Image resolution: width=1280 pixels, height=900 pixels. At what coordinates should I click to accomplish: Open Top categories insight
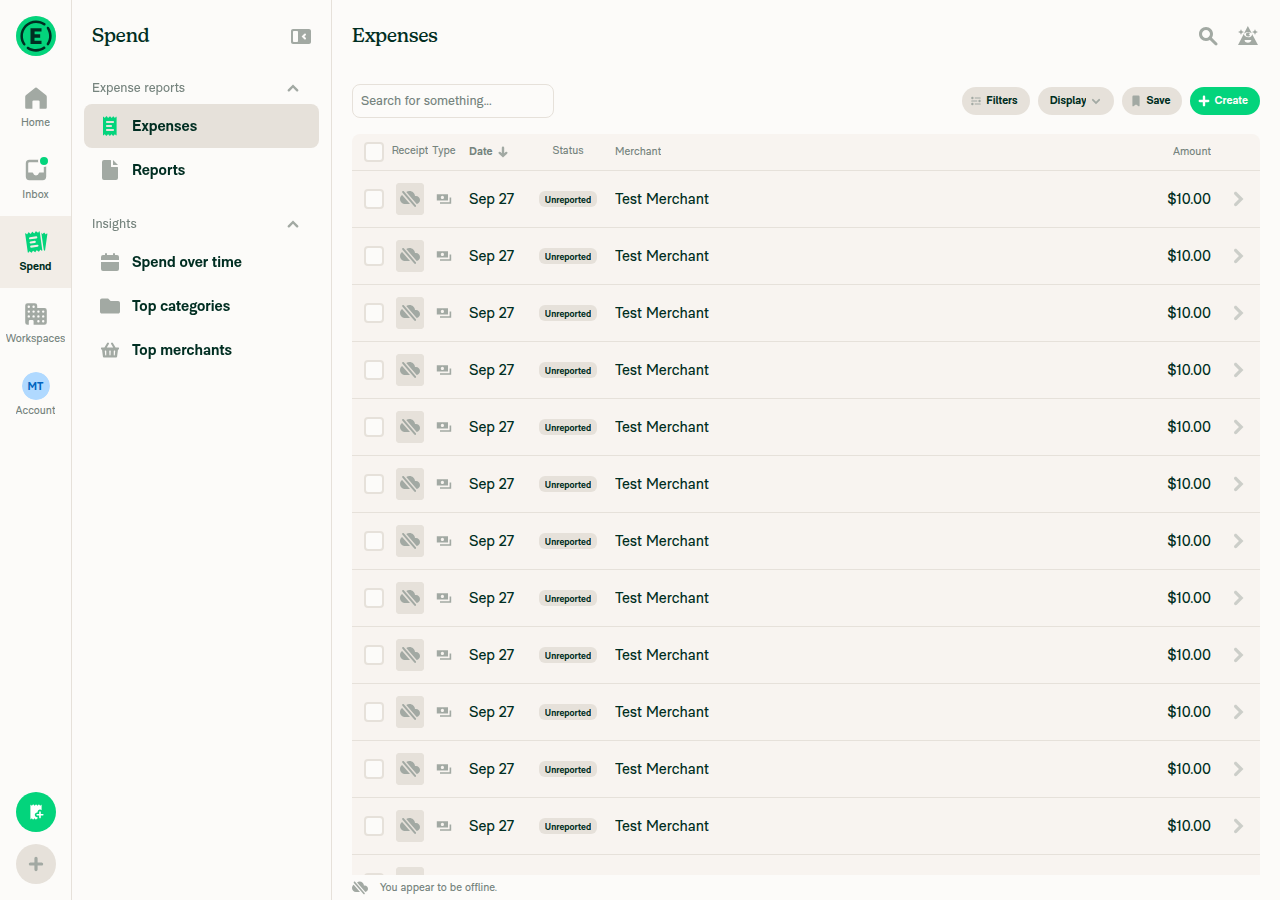[x=201, y=306]
